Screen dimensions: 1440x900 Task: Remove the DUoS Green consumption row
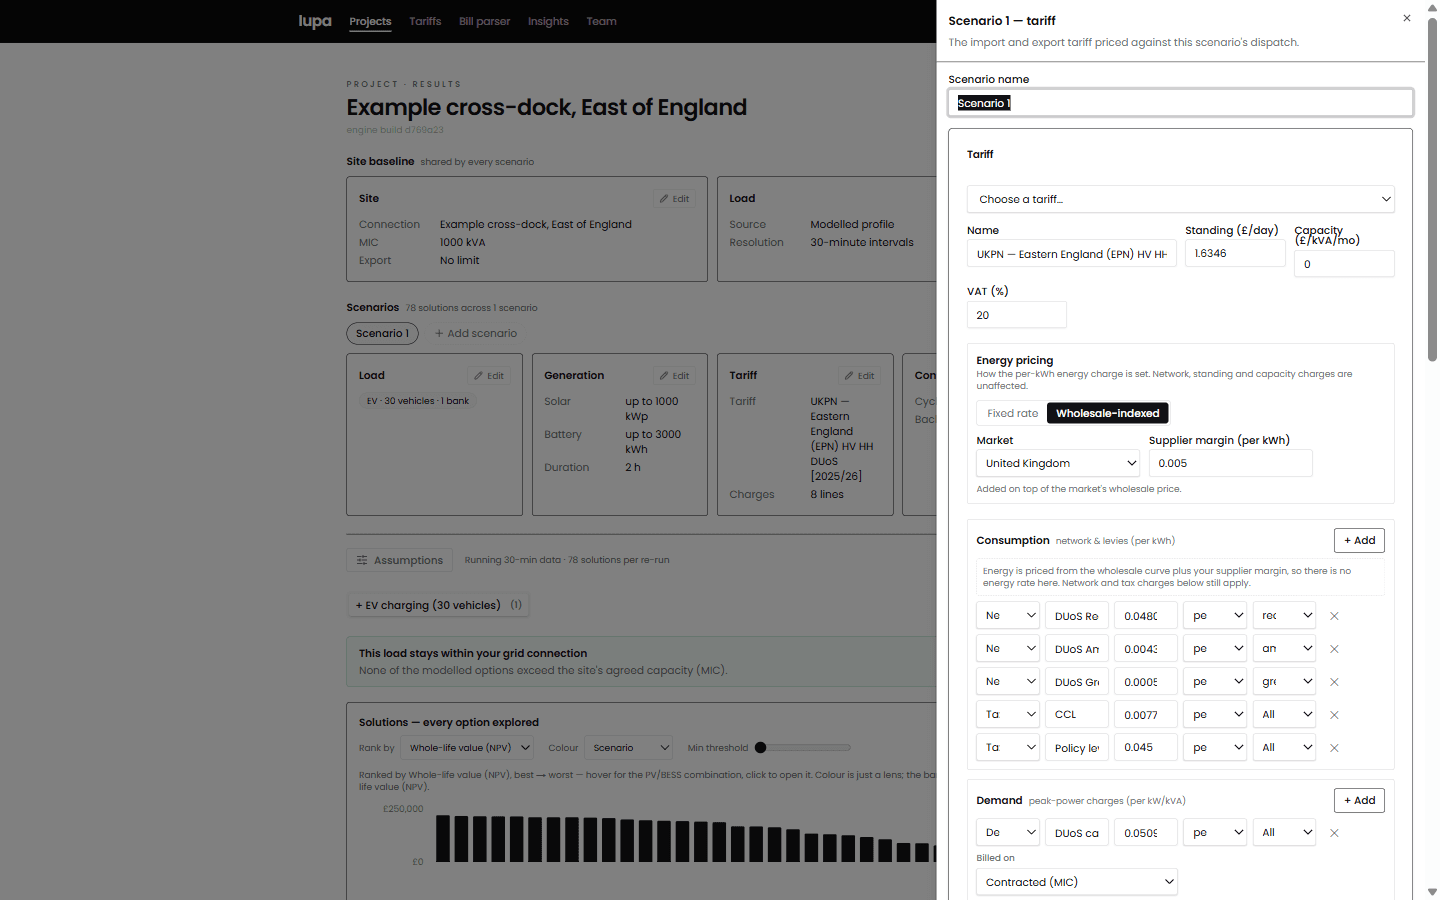click(1334, 682)
